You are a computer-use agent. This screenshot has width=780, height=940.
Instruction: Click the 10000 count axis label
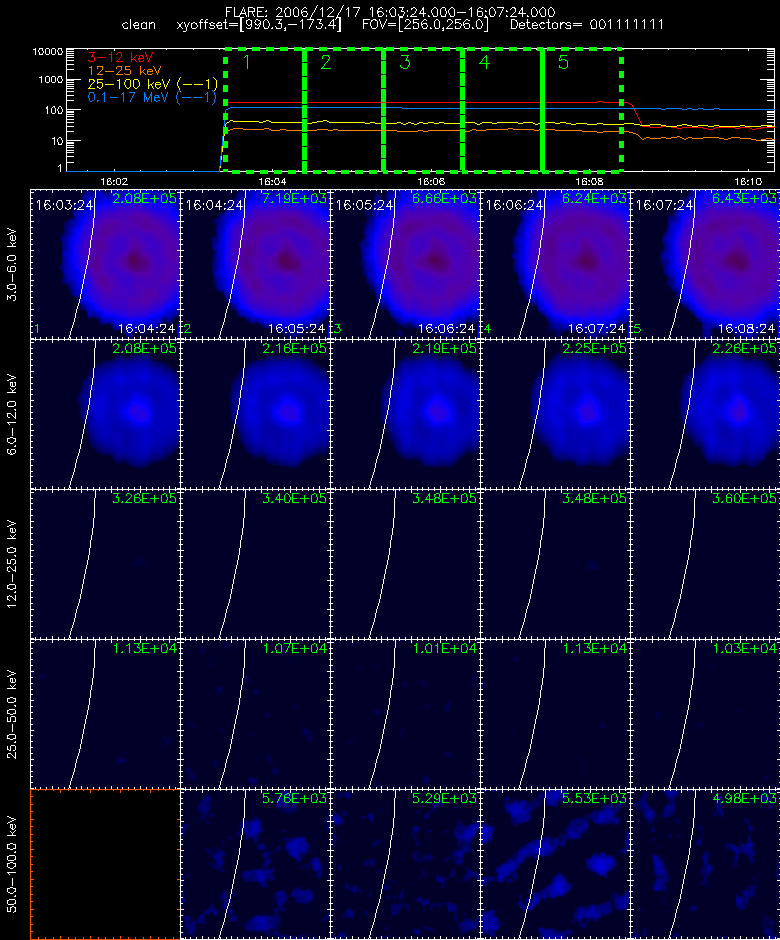coord(48,52)
